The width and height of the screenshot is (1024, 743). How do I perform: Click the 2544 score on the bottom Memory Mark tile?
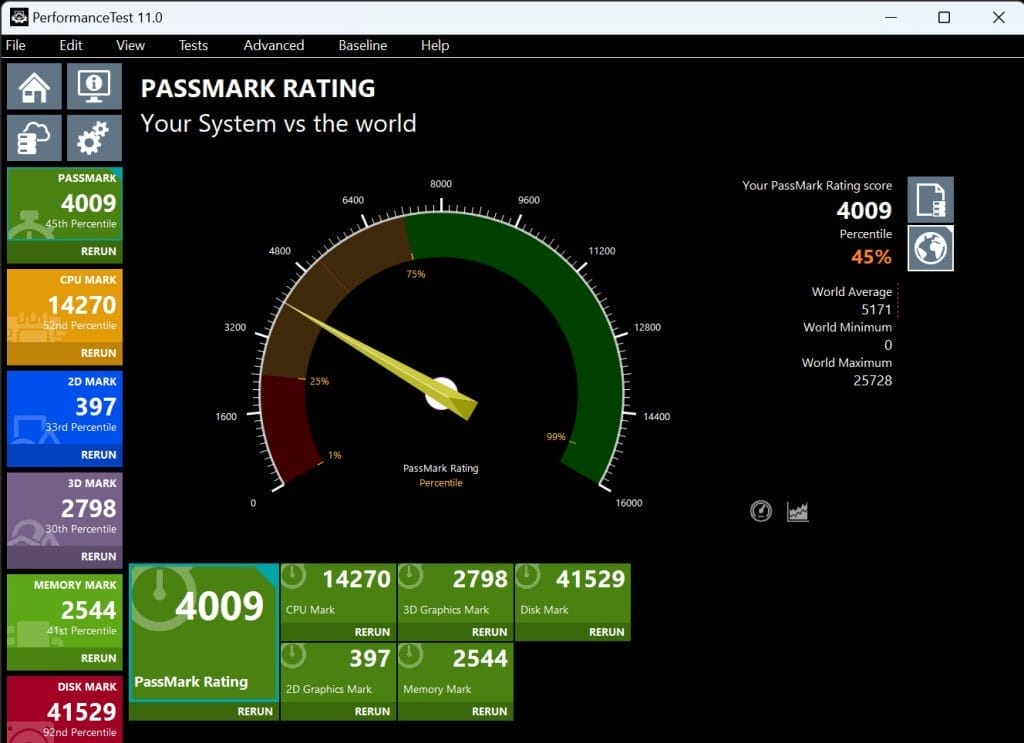pos(480,659)
